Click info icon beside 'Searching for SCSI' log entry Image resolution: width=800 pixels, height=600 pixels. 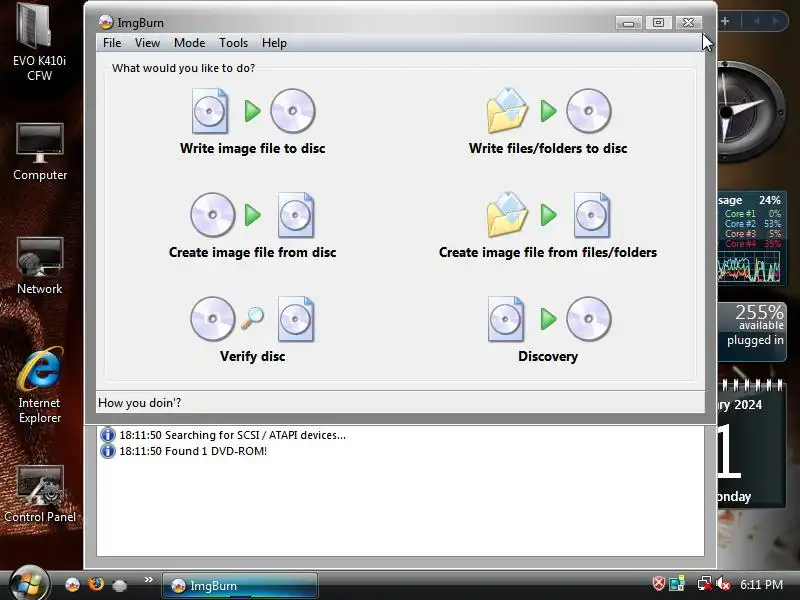pyautogui.click(x=108, y=435)
